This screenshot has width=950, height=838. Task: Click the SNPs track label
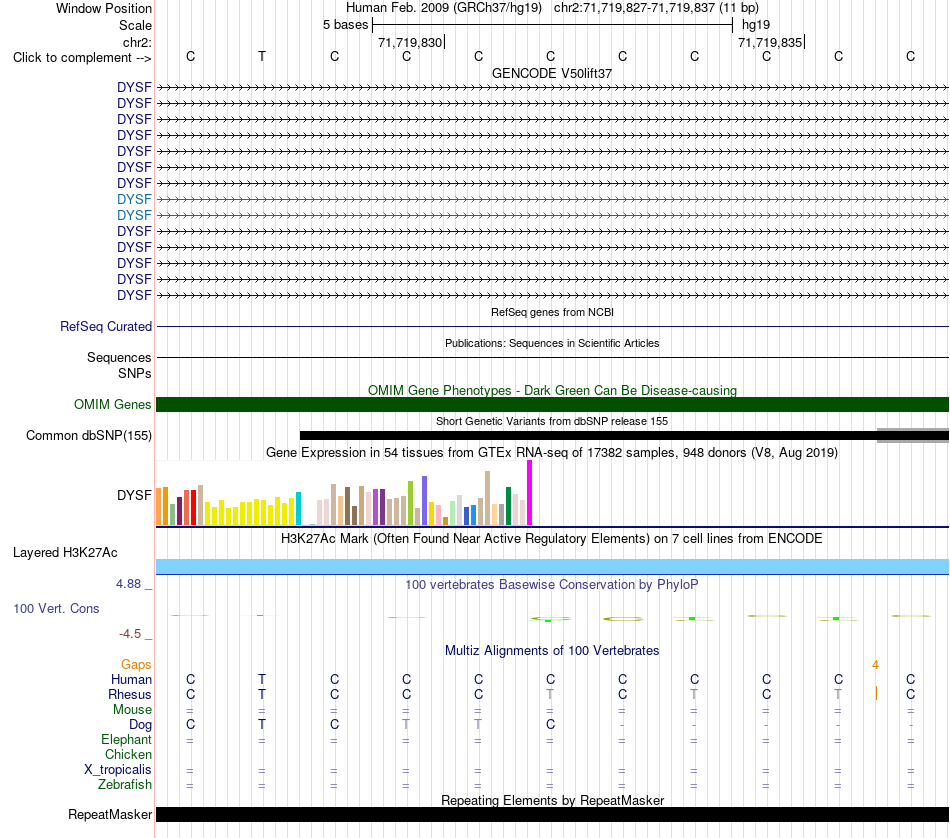tap(135, 373)
